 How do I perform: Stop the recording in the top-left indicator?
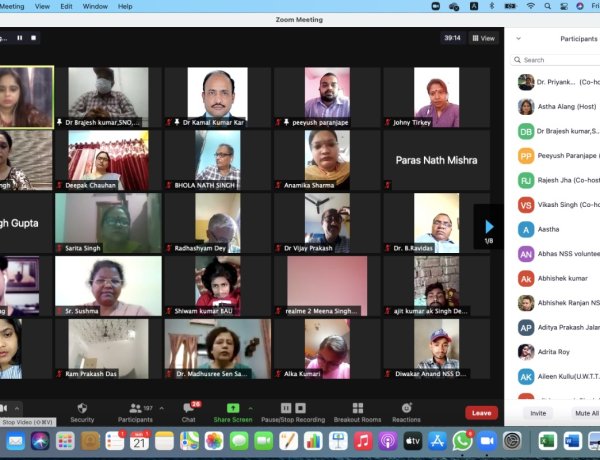33,38
